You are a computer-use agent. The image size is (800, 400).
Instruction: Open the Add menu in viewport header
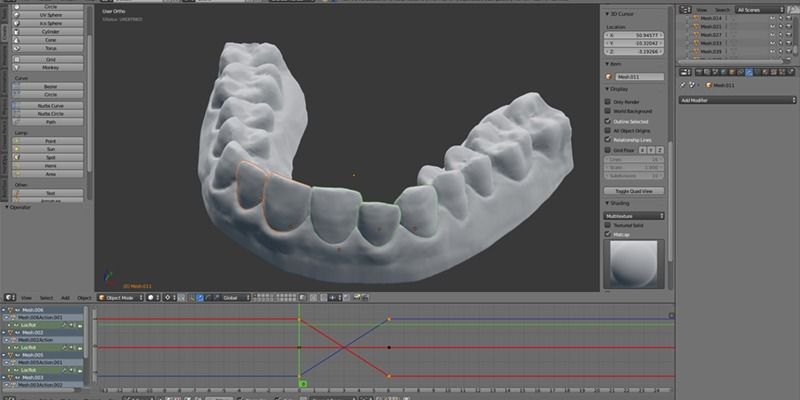point(65,297)
